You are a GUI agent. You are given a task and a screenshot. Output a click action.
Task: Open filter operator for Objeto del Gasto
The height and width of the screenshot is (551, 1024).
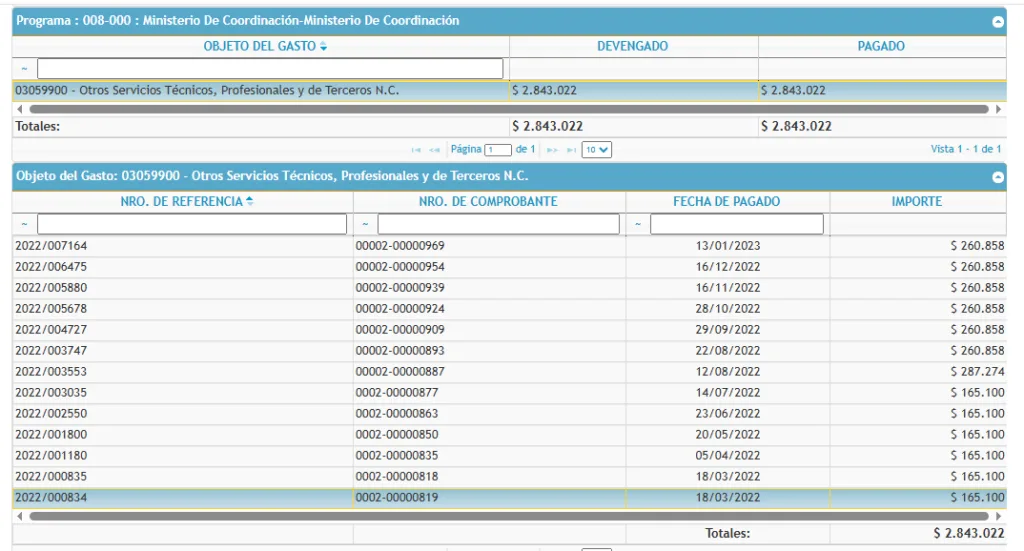[x=22, y=69]
